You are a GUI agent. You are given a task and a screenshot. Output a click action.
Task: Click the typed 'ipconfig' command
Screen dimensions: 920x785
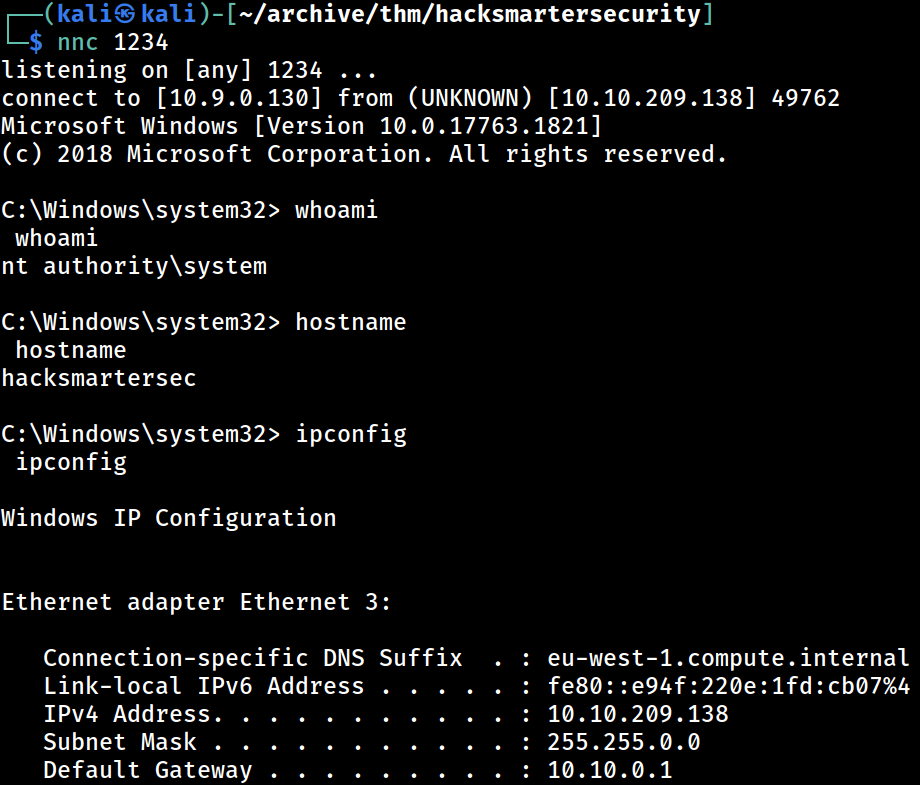[x=351, y=435]
